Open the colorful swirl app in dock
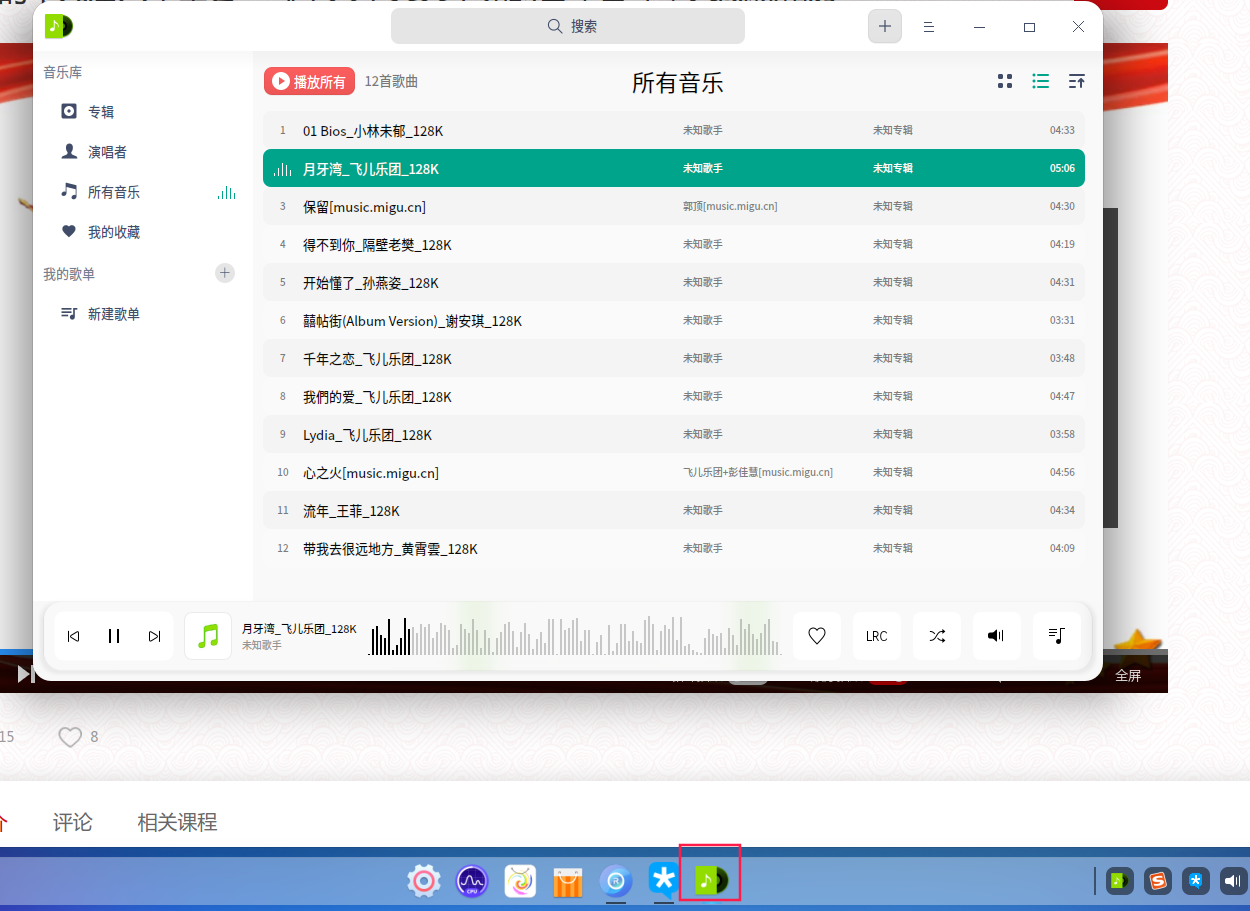The height and width of the screenshot is (911, 1250). pos(520,881)
